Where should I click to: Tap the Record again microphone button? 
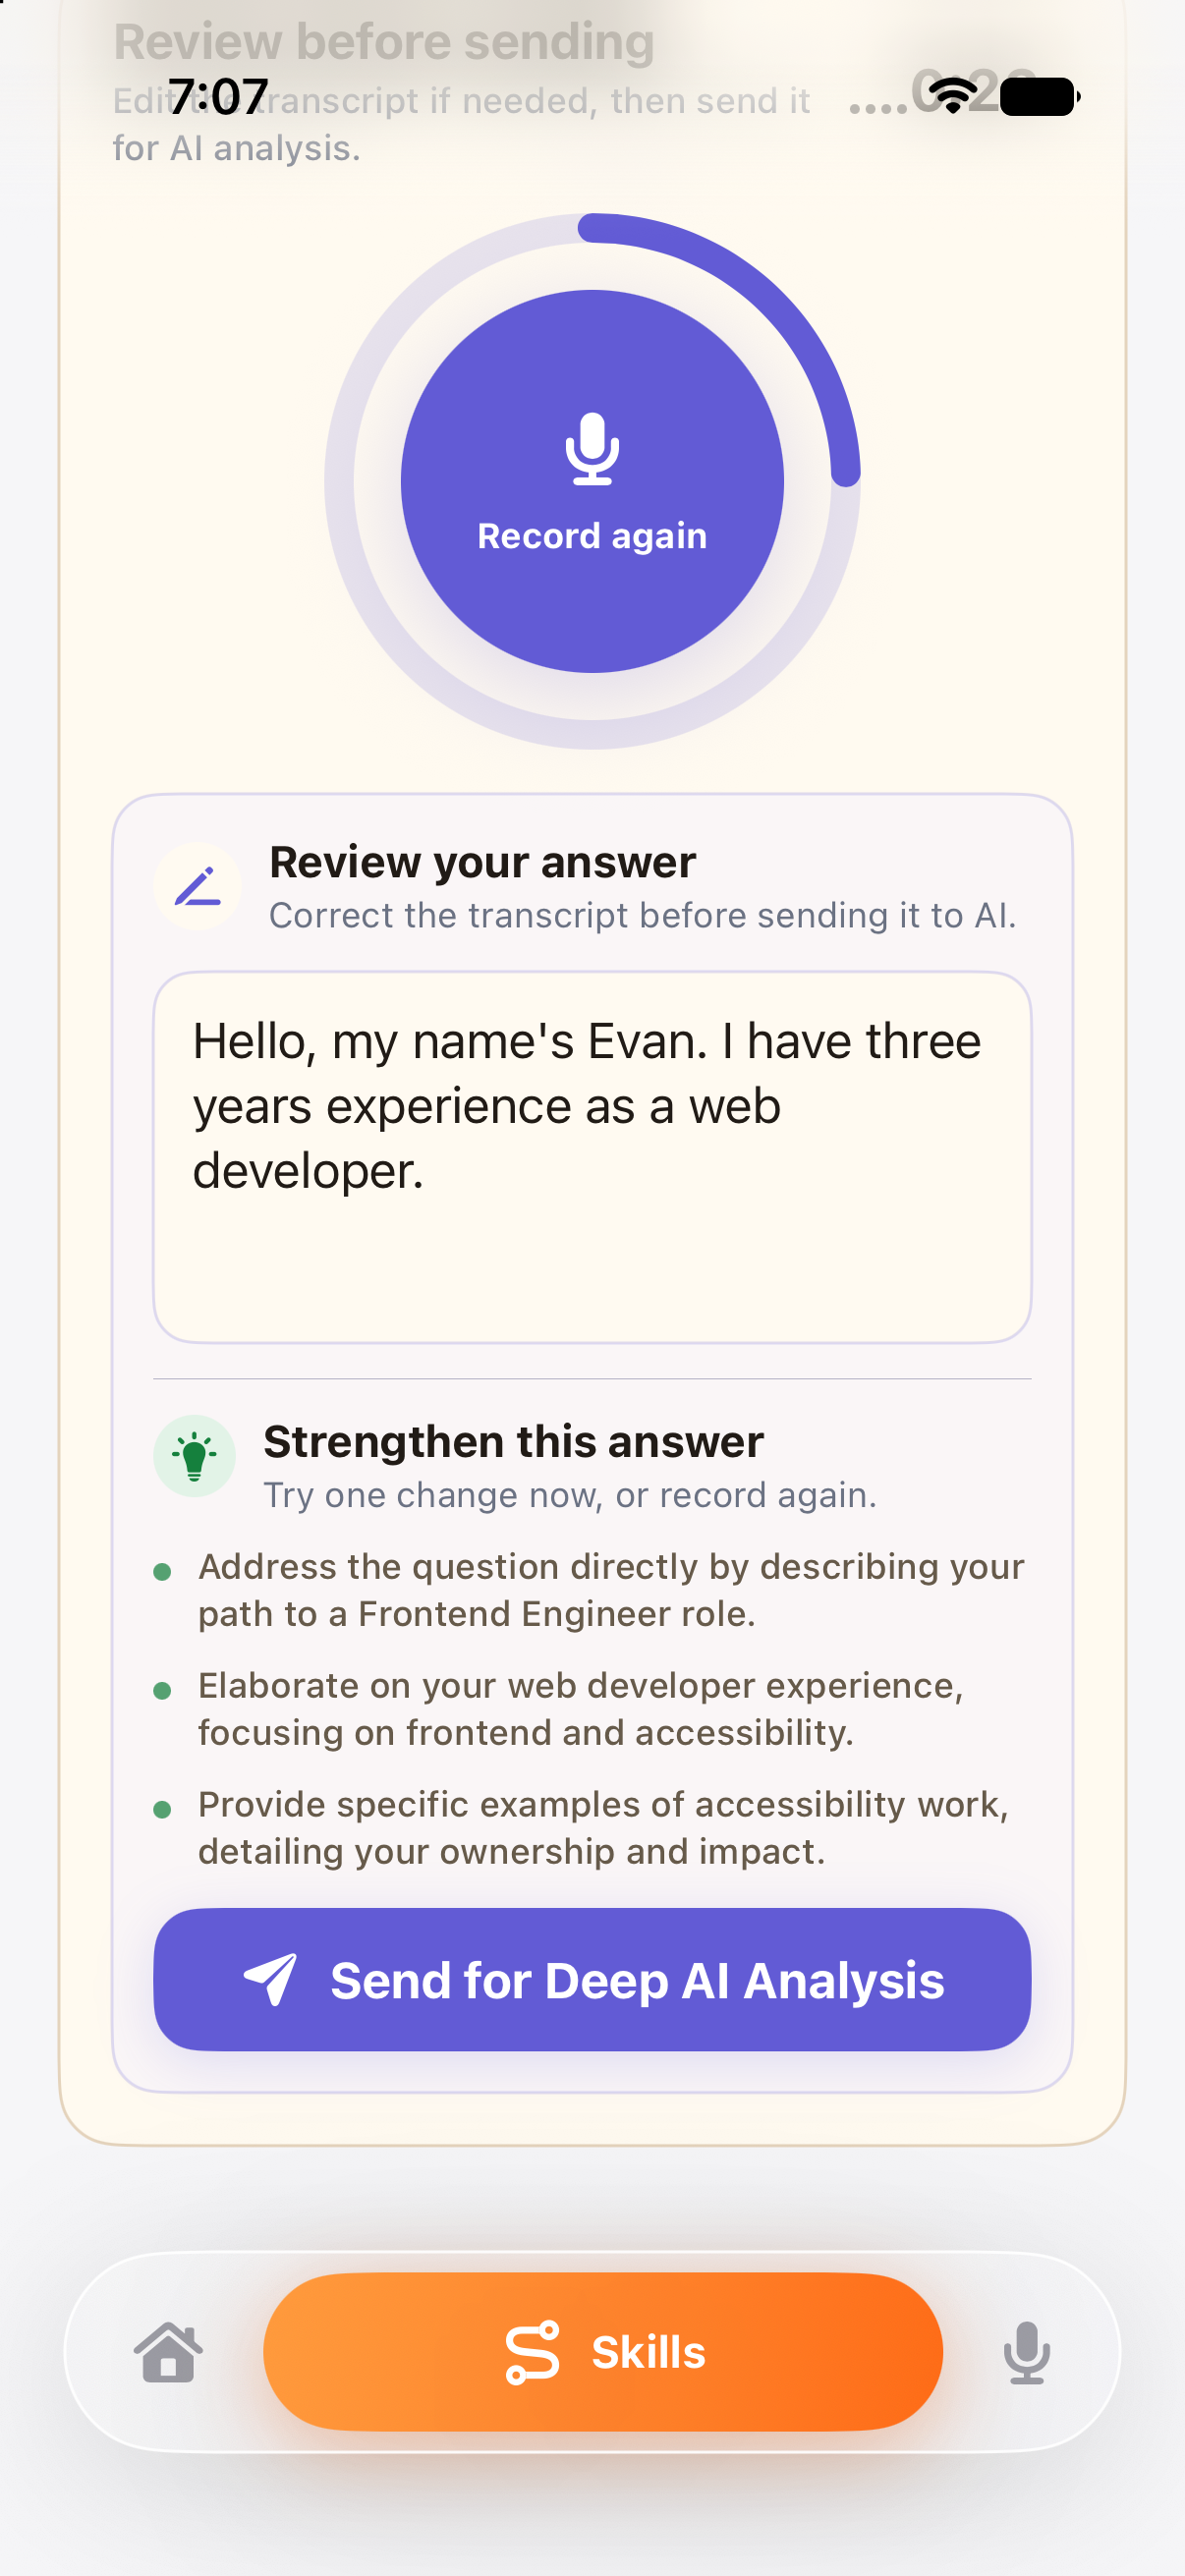(592, 481)
